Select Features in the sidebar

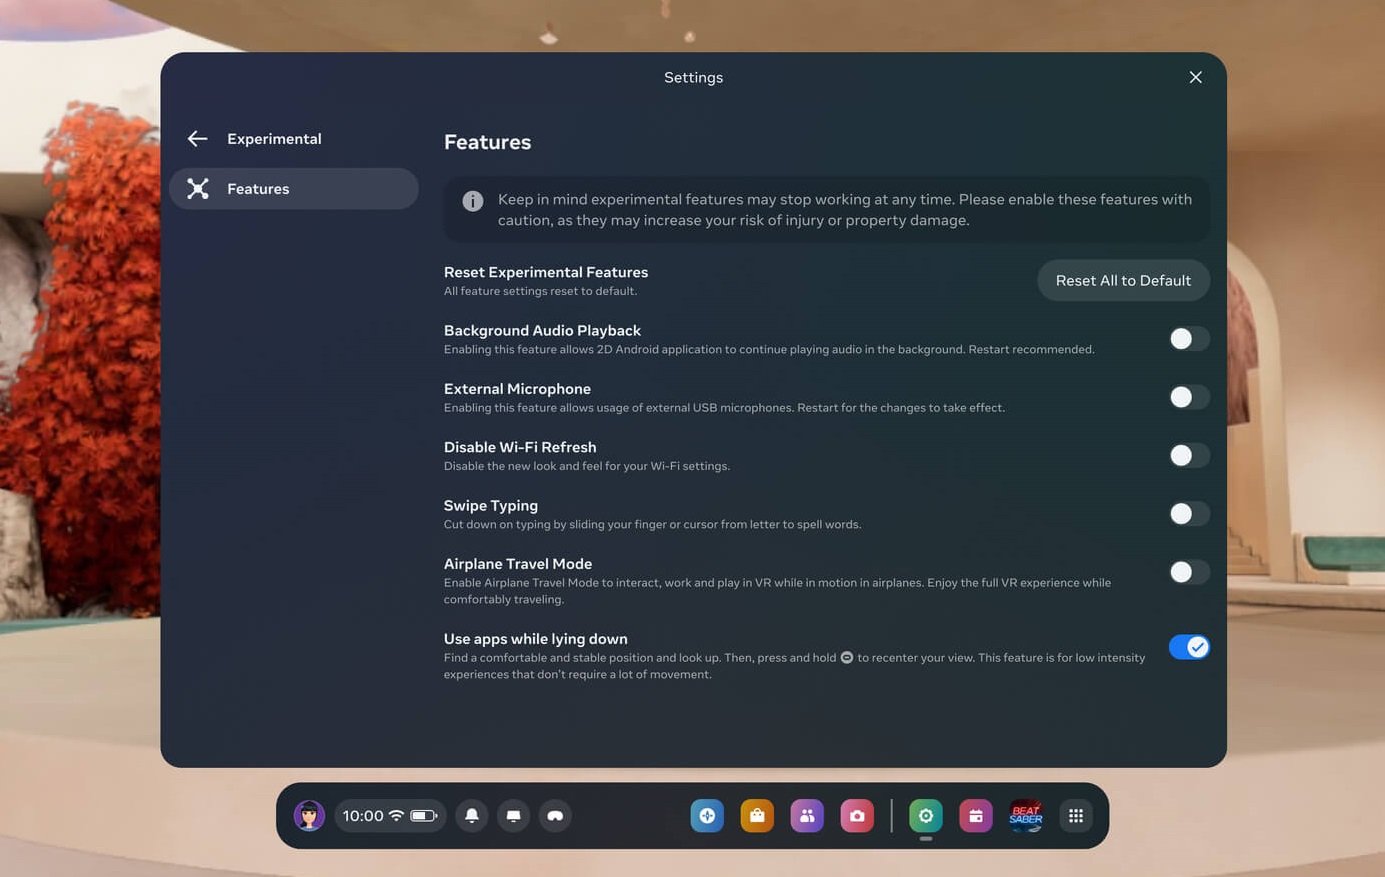[x=294, y=189]
